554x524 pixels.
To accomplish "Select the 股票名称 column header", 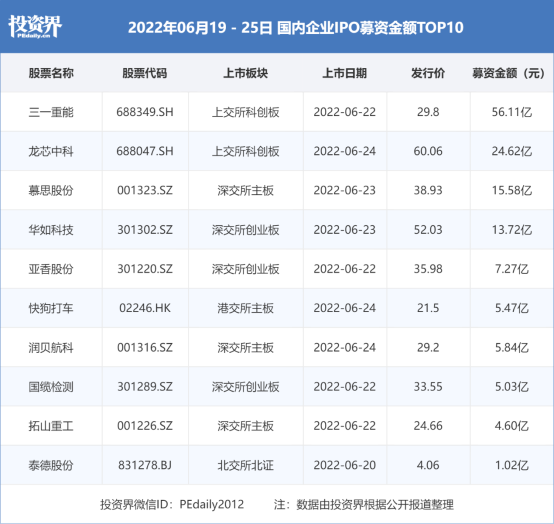I will (51, 73).
